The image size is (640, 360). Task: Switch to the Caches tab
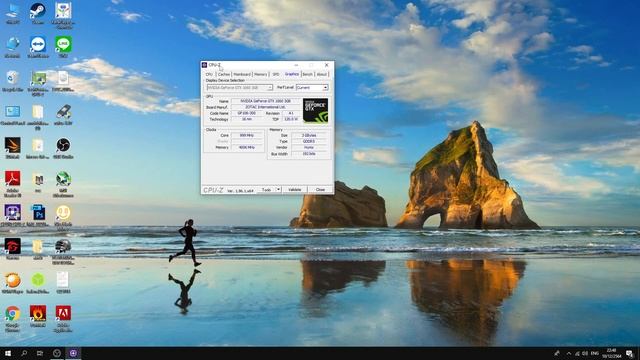[x=224, y=74]
